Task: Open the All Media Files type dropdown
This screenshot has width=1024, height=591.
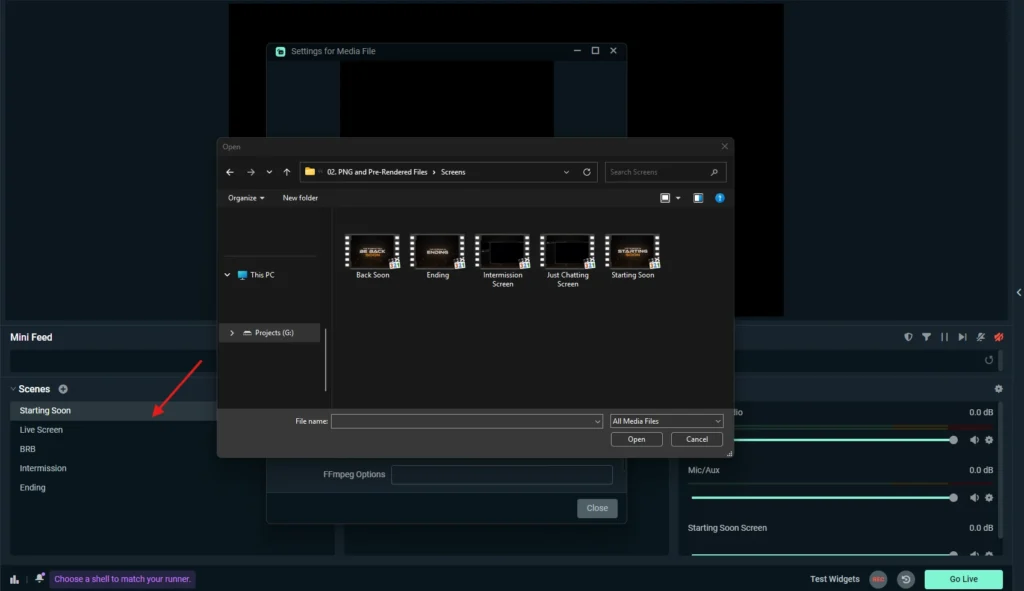Action: pyautogui.click(x=666, y=420)
